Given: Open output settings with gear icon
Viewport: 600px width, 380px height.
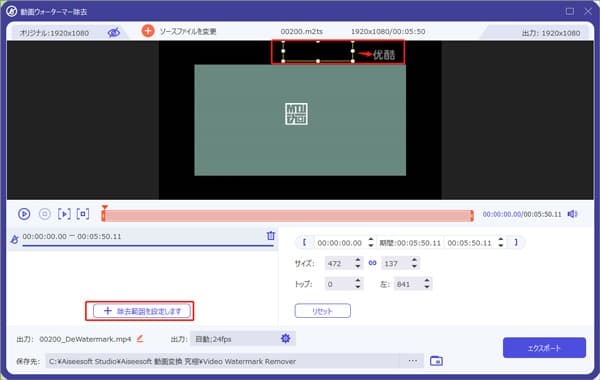Looking at the screenshot, I should click(x=285, y=338).
